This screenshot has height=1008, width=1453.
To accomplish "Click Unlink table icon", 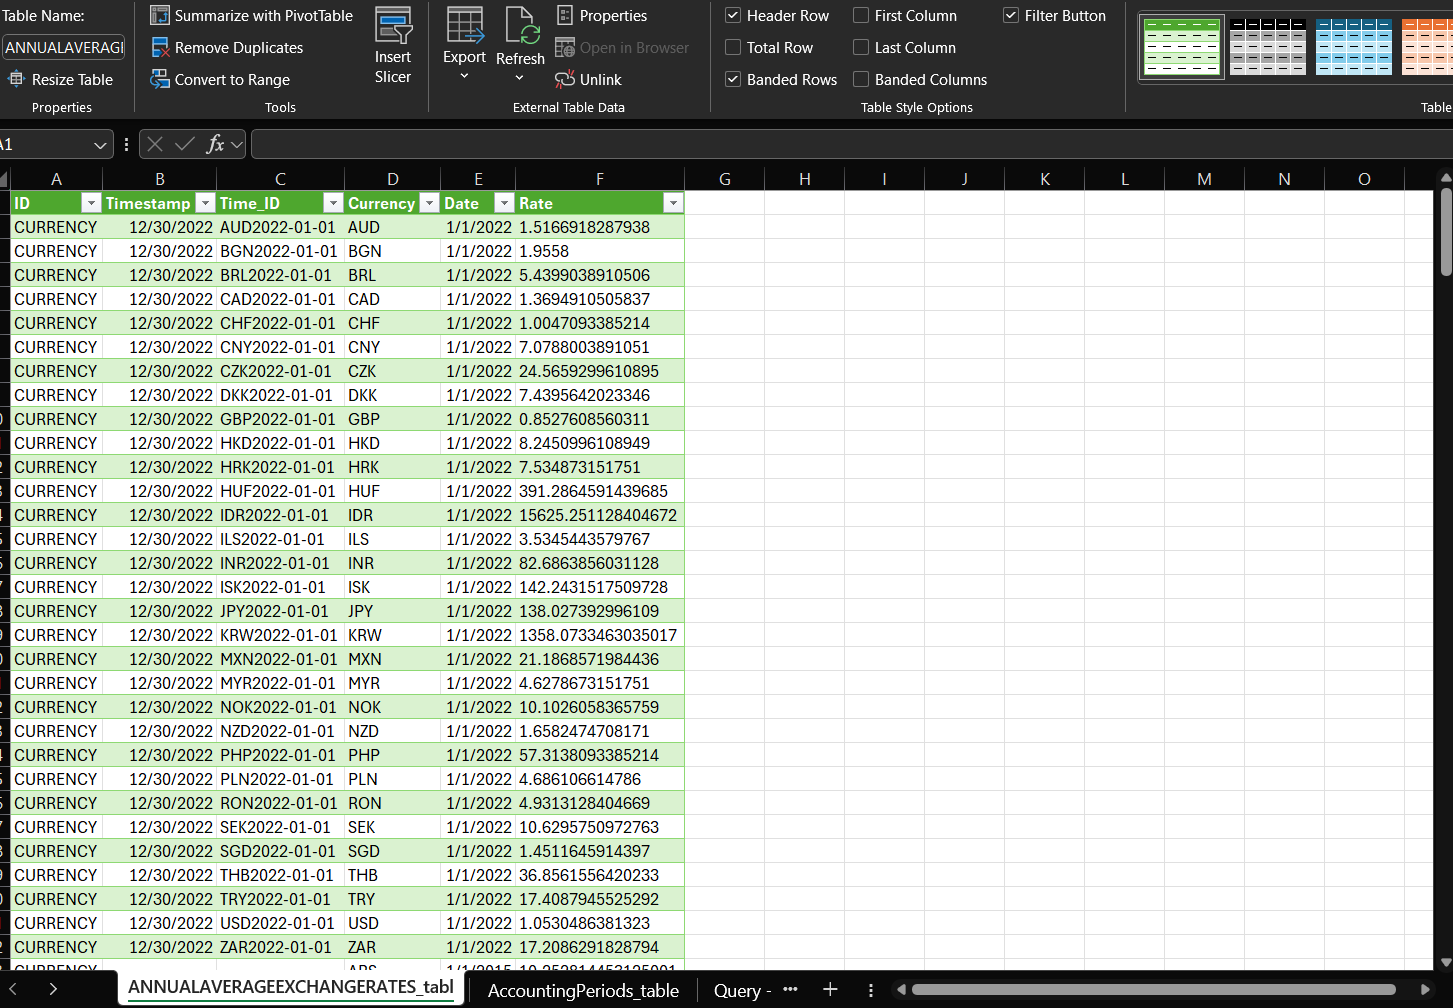I will click(565, 79).
